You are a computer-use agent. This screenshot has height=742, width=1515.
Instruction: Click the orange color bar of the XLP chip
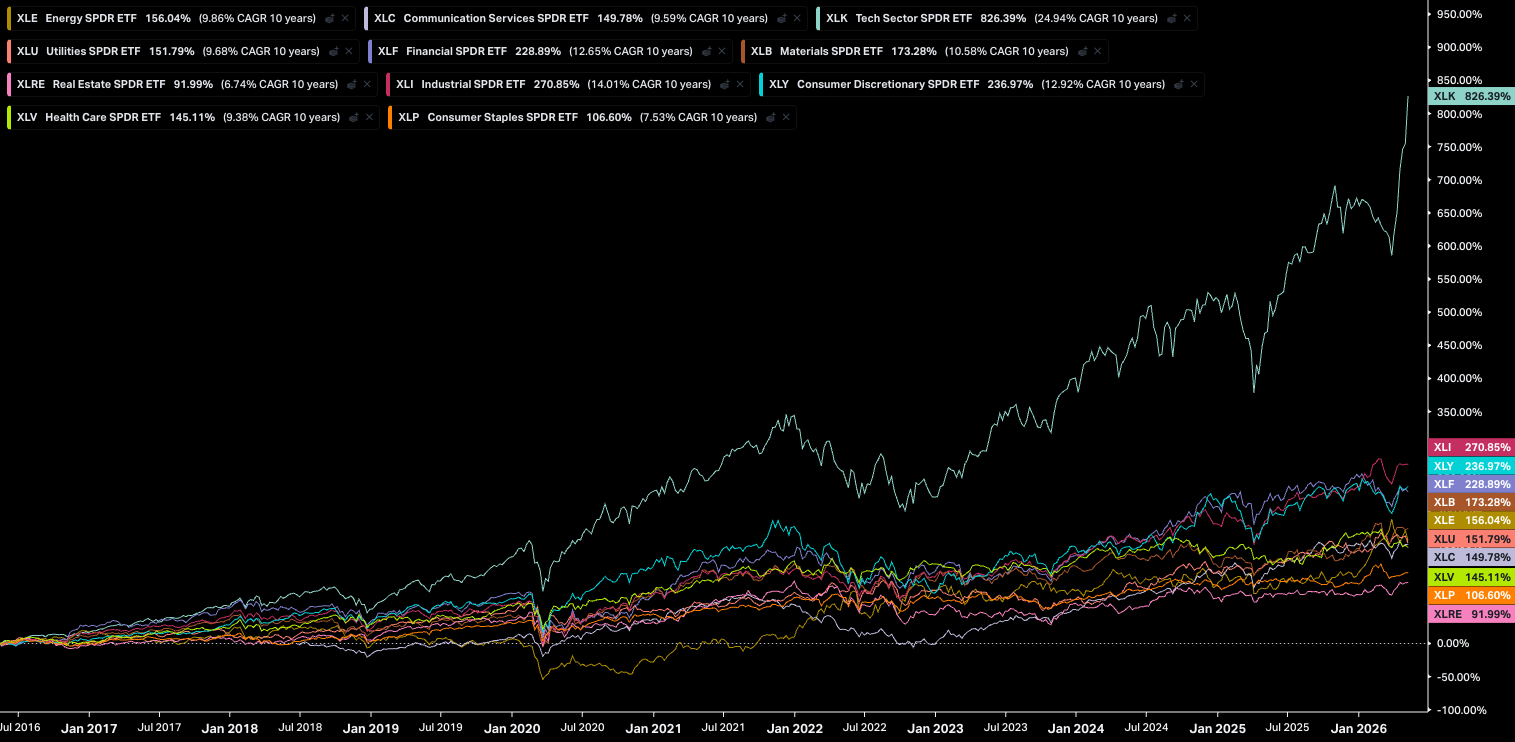[389, 118]
